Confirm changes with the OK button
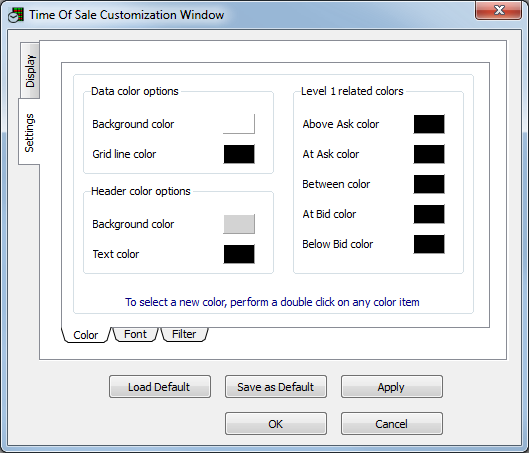The image size is (529, 453). click(x=276, y=424)
